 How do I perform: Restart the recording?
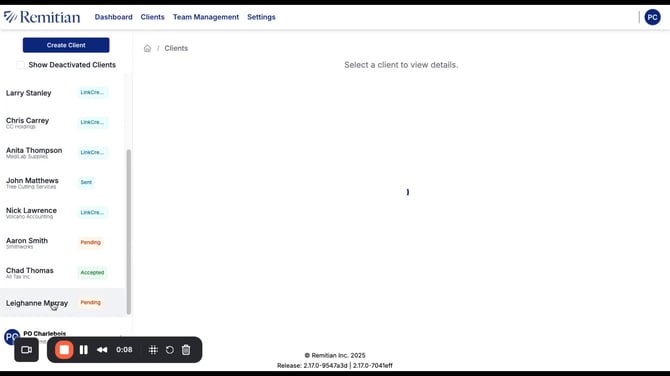[x=170, y=350]
